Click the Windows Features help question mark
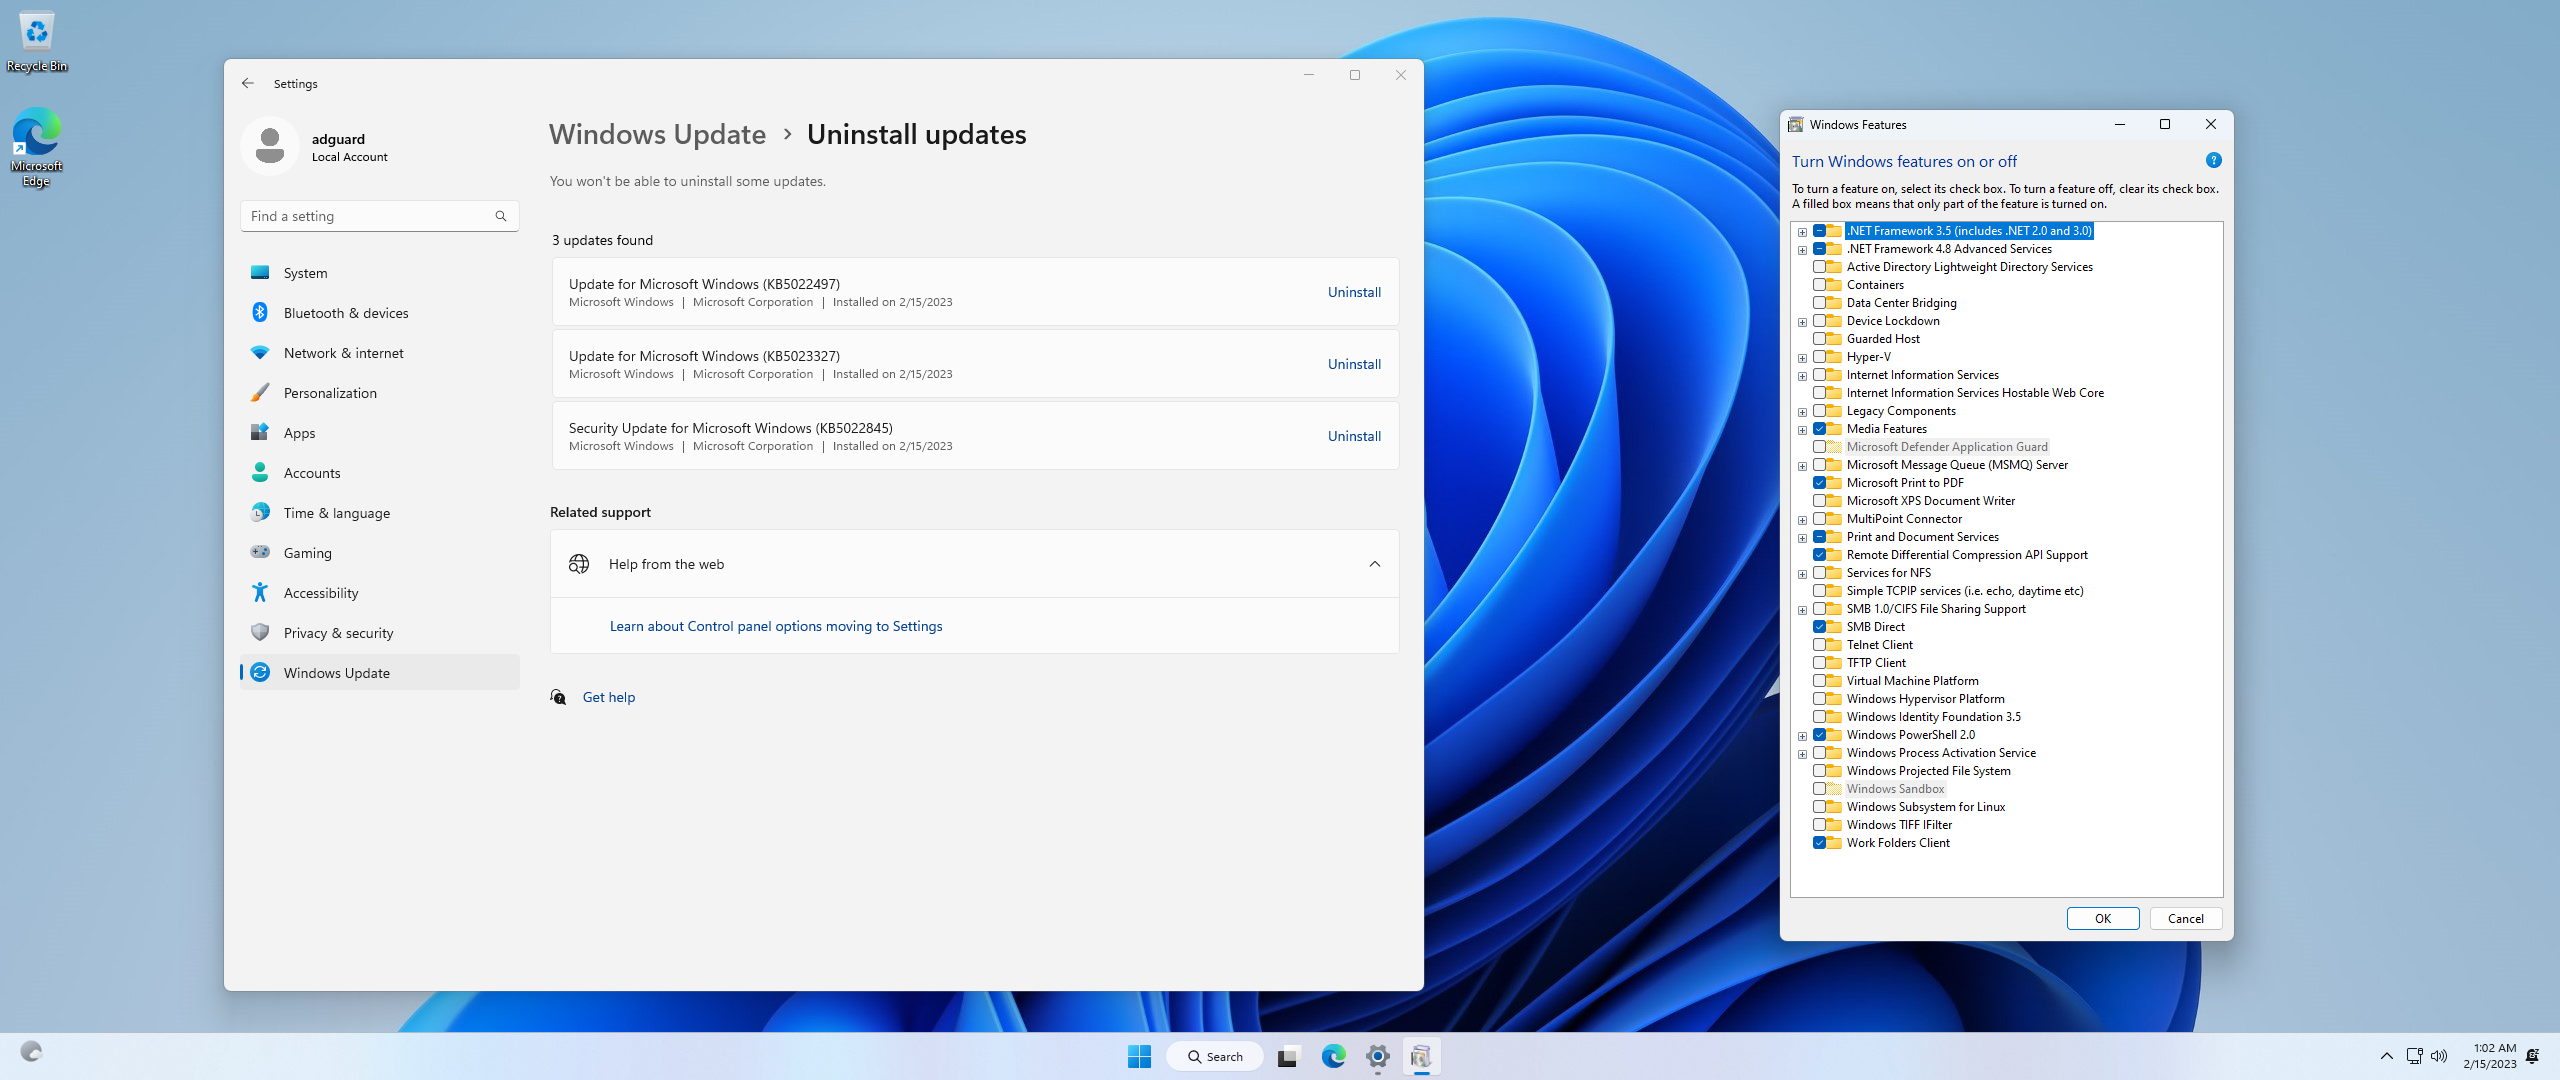The image size is (2560, 1080). pyautogui.click(x=2213, y=160)
